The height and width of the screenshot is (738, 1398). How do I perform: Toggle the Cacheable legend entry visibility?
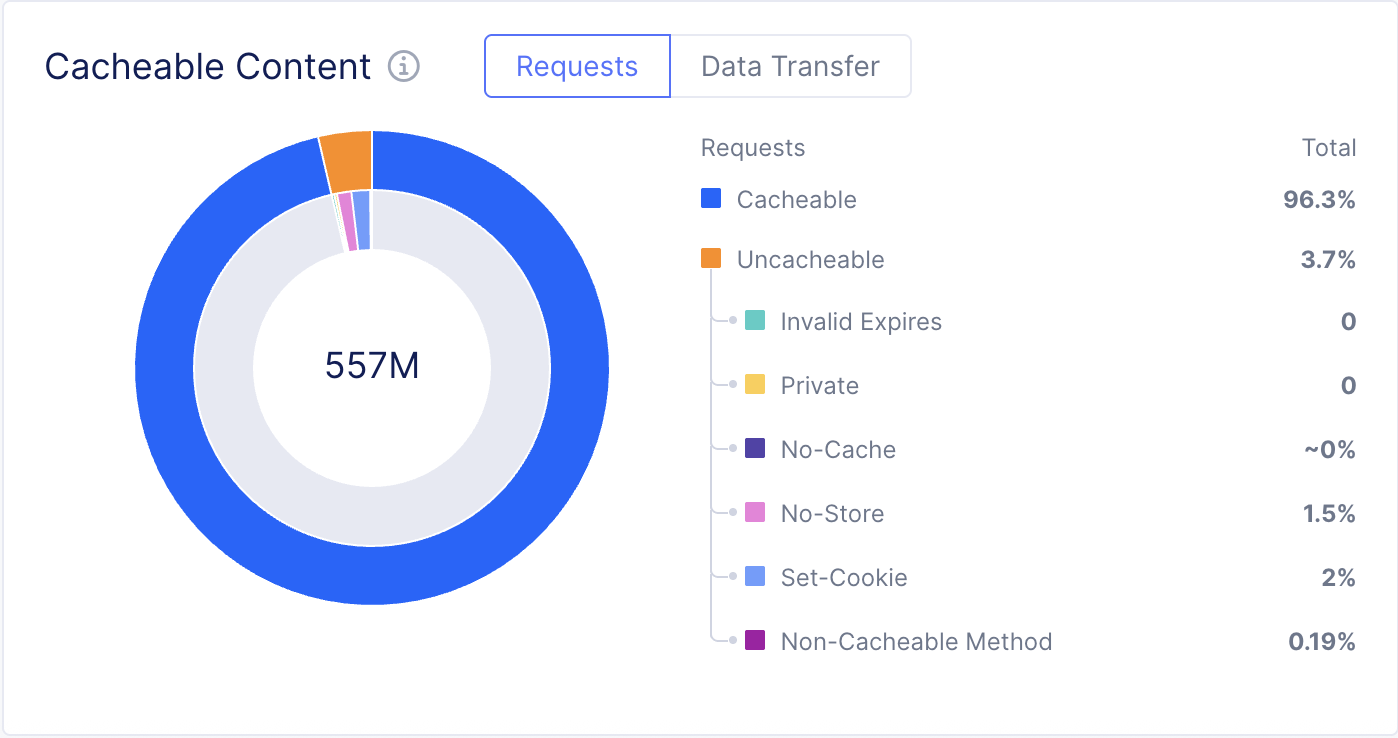795,199
